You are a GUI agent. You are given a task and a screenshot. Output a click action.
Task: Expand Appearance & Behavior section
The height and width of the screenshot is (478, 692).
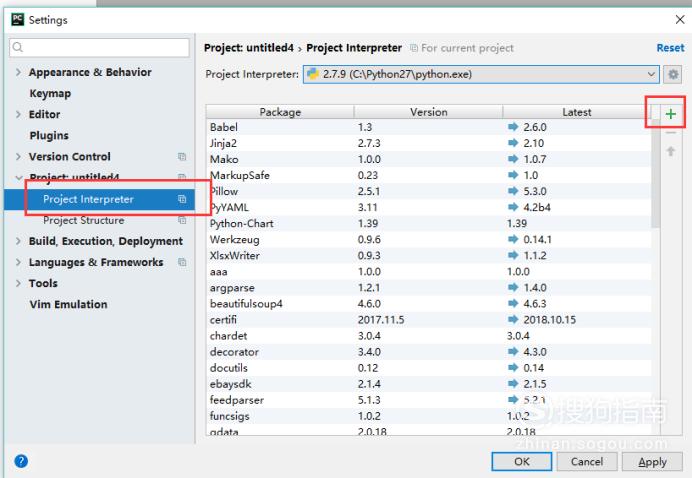(x=18, y=72)
